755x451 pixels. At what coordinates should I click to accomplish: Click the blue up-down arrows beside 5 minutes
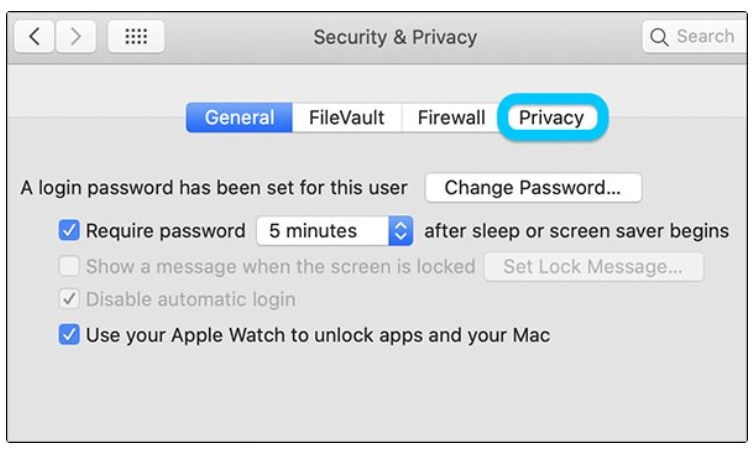[400, 231]
